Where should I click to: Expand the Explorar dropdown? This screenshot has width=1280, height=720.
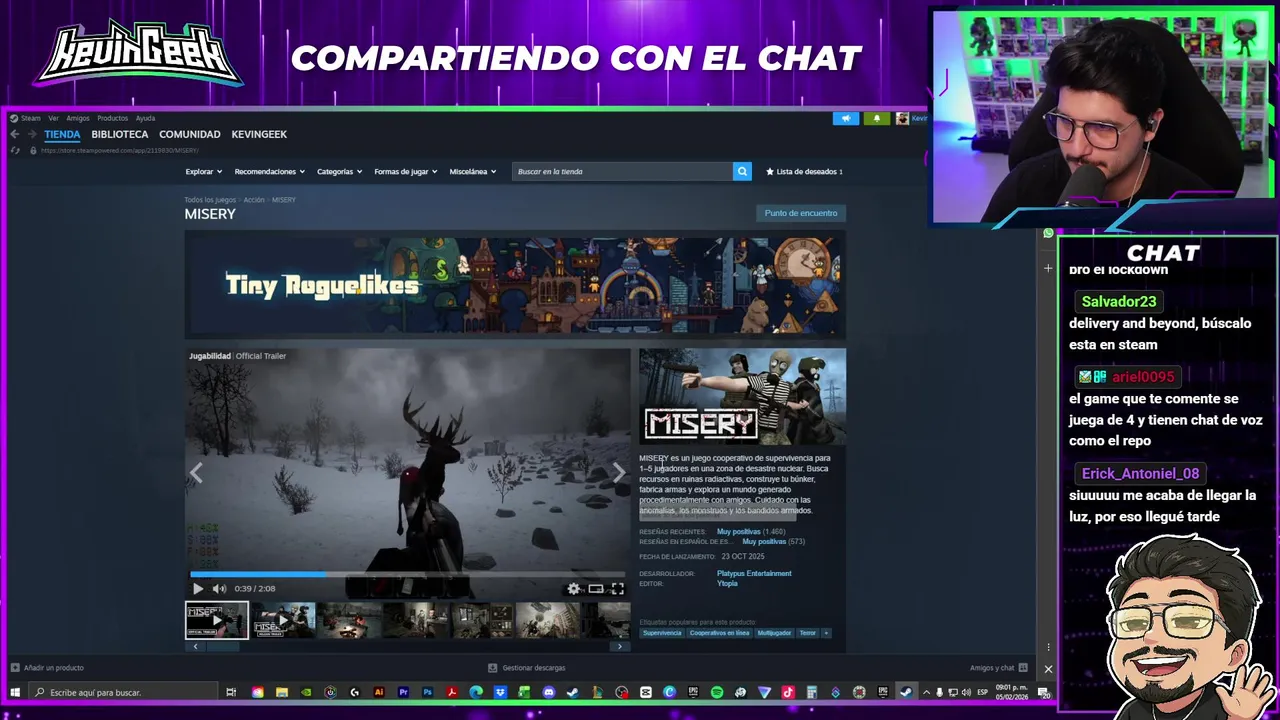click(x=203, y=172)
